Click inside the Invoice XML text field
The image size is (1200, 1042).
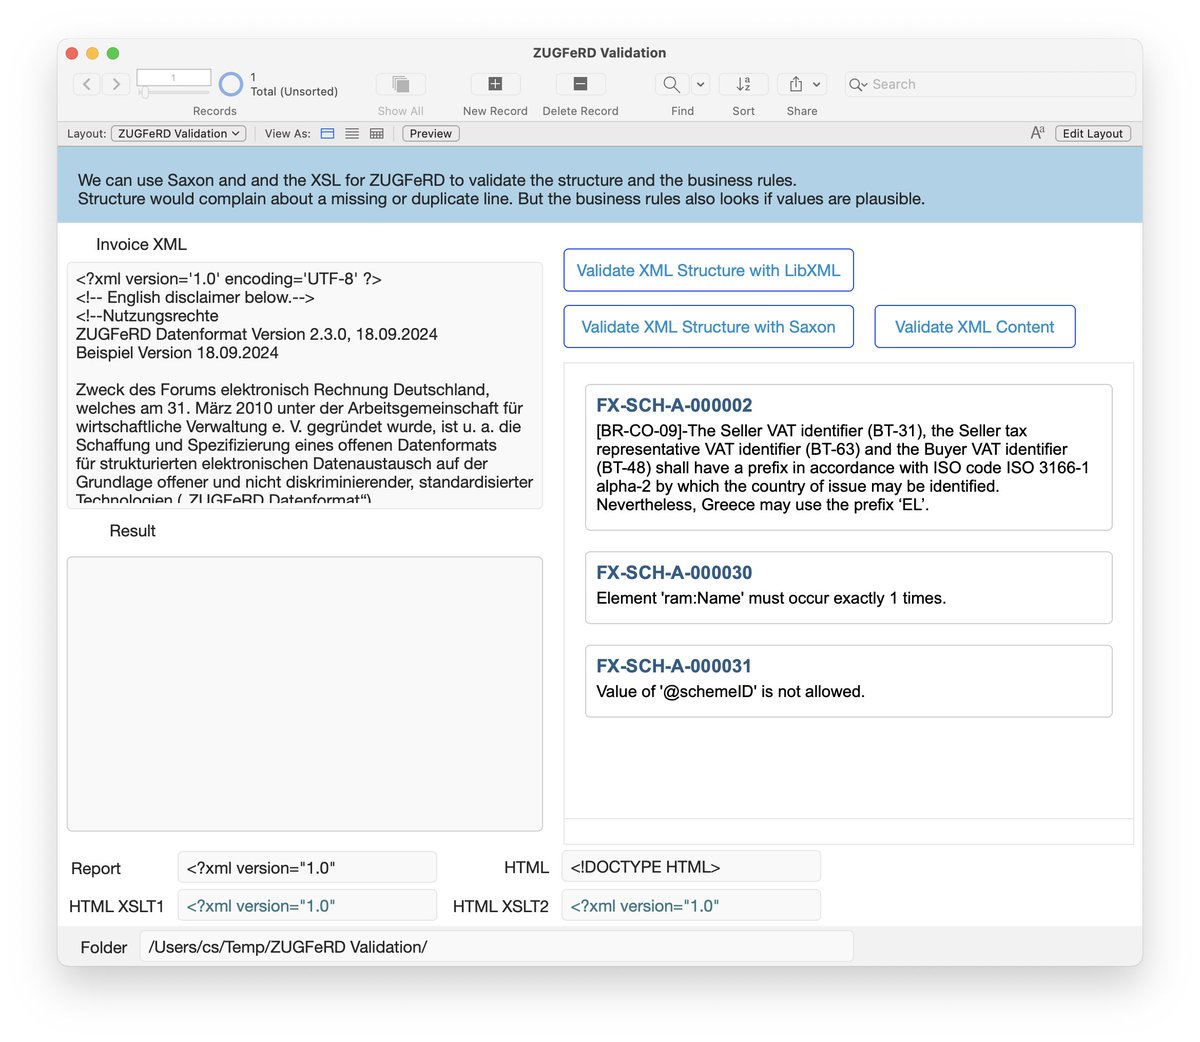305,386
